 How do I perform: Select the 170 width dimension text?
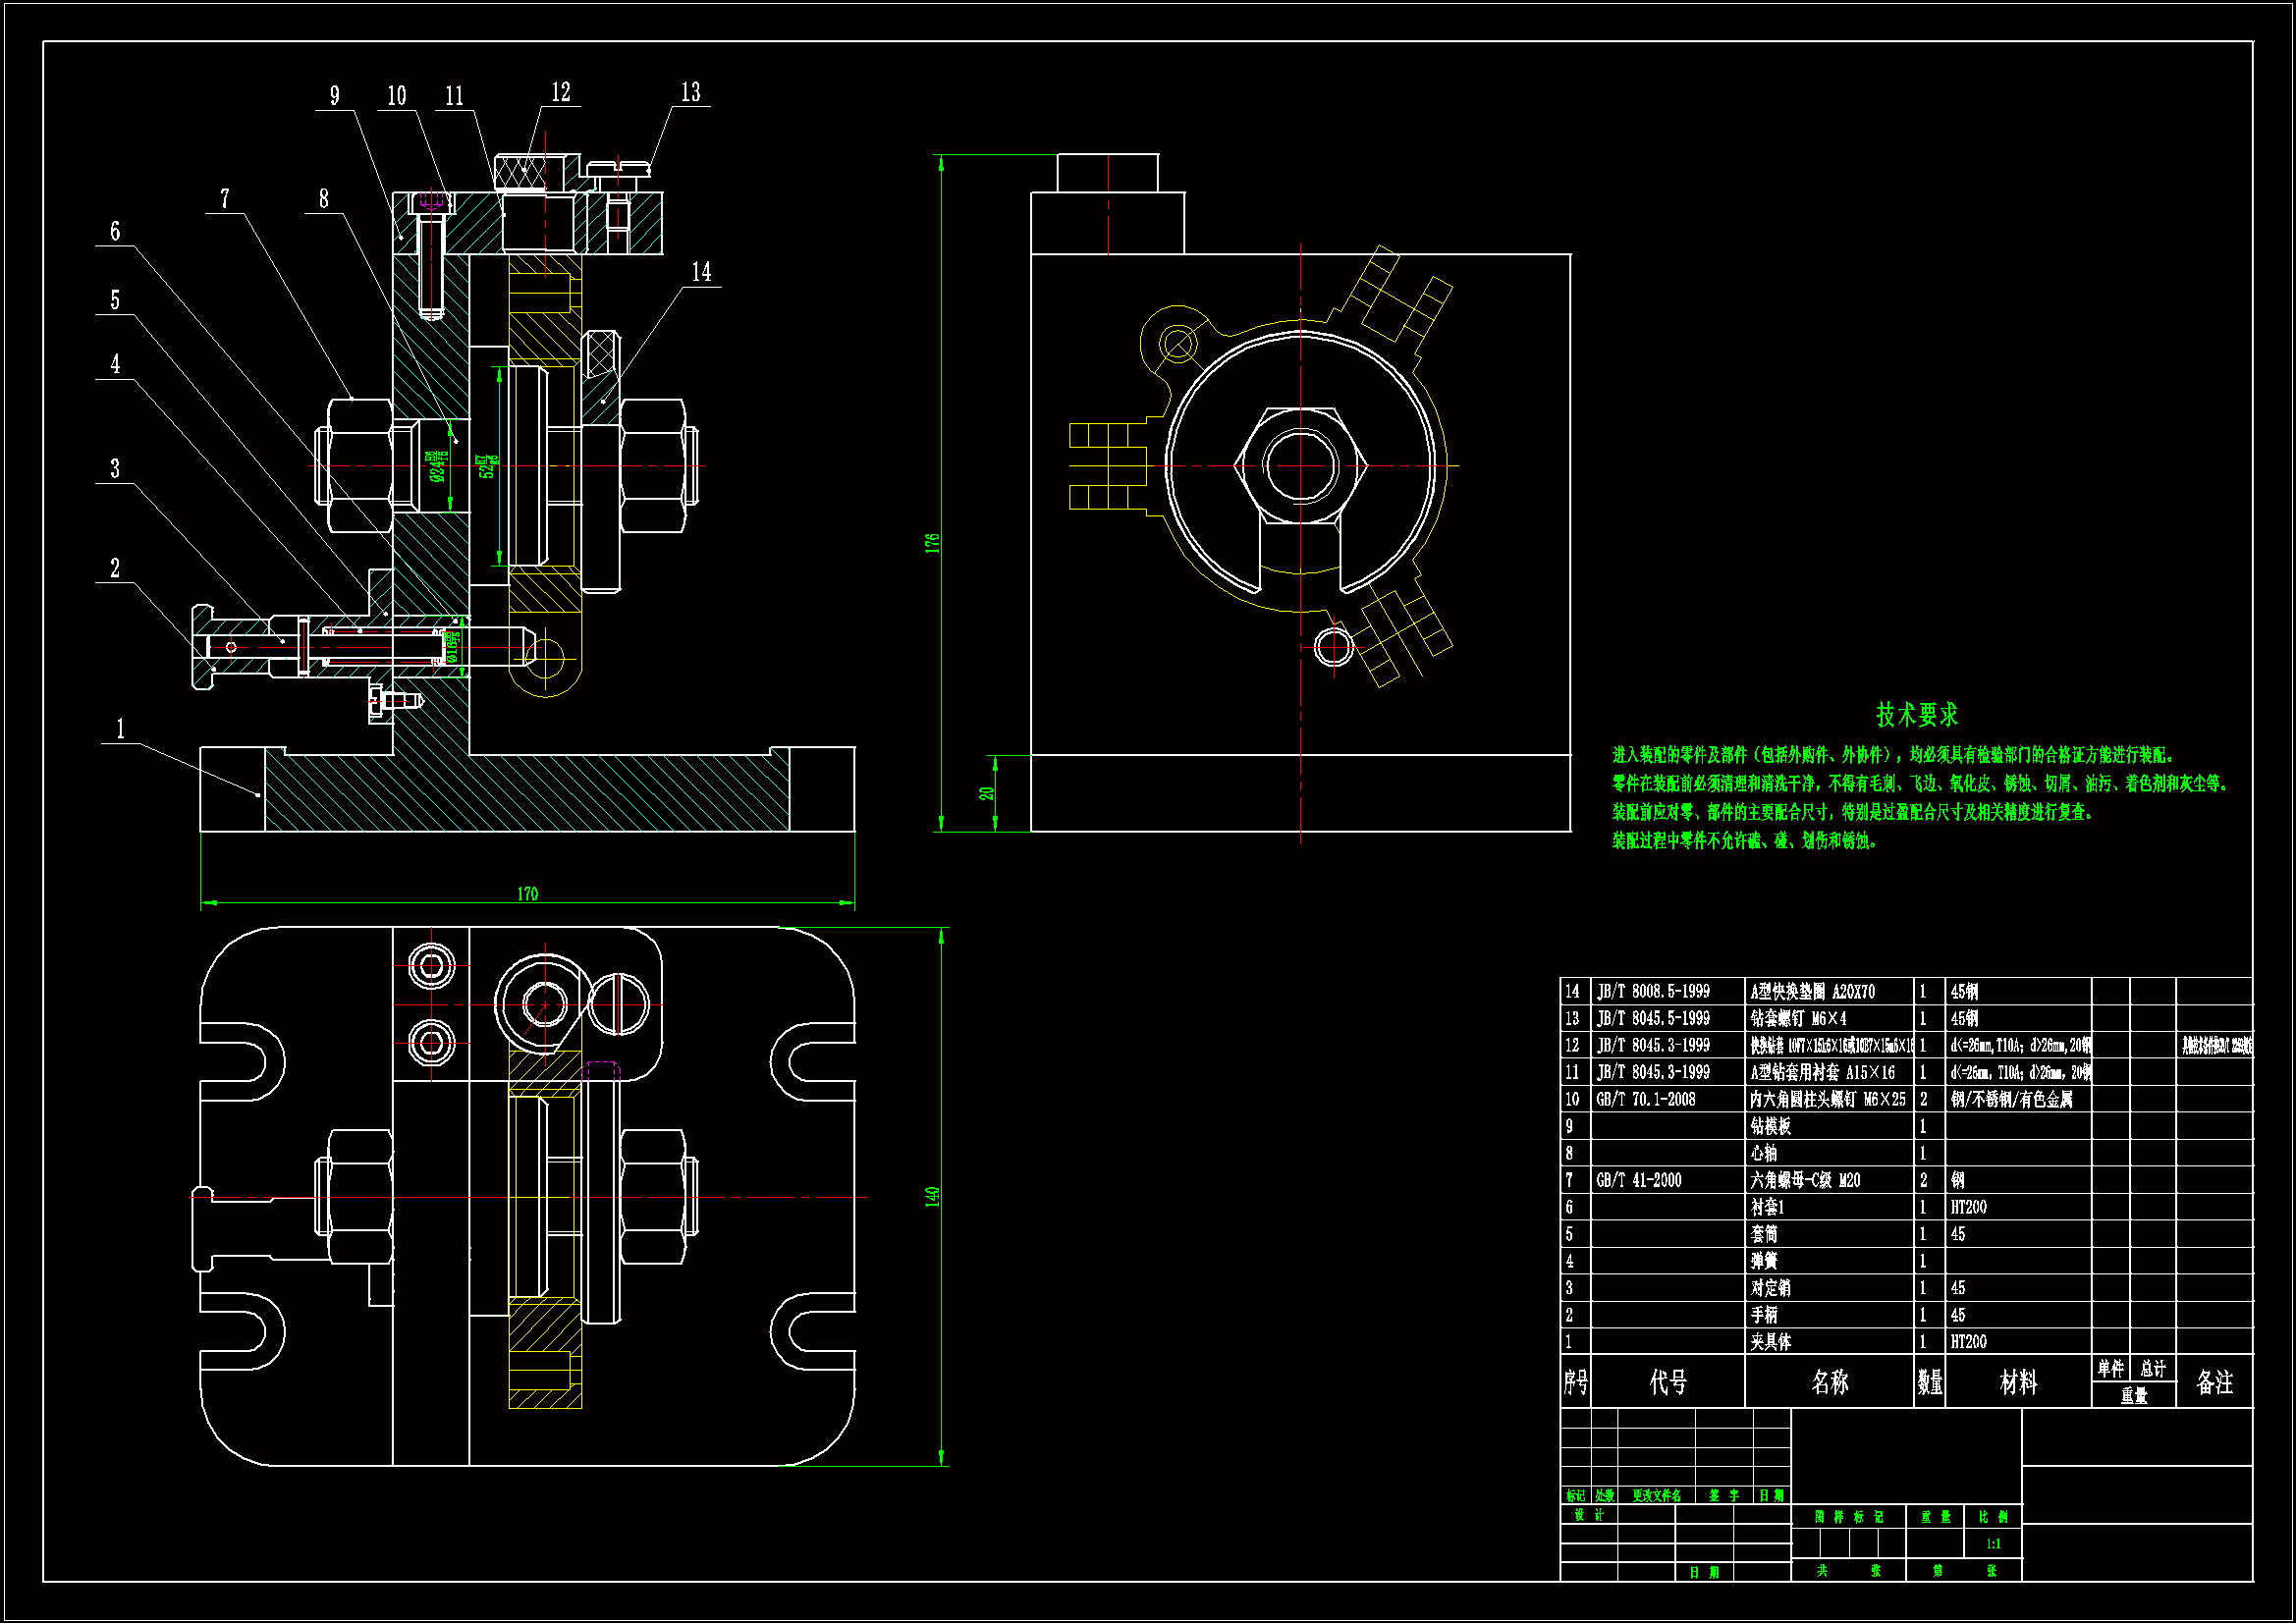[x=527, y=894]
